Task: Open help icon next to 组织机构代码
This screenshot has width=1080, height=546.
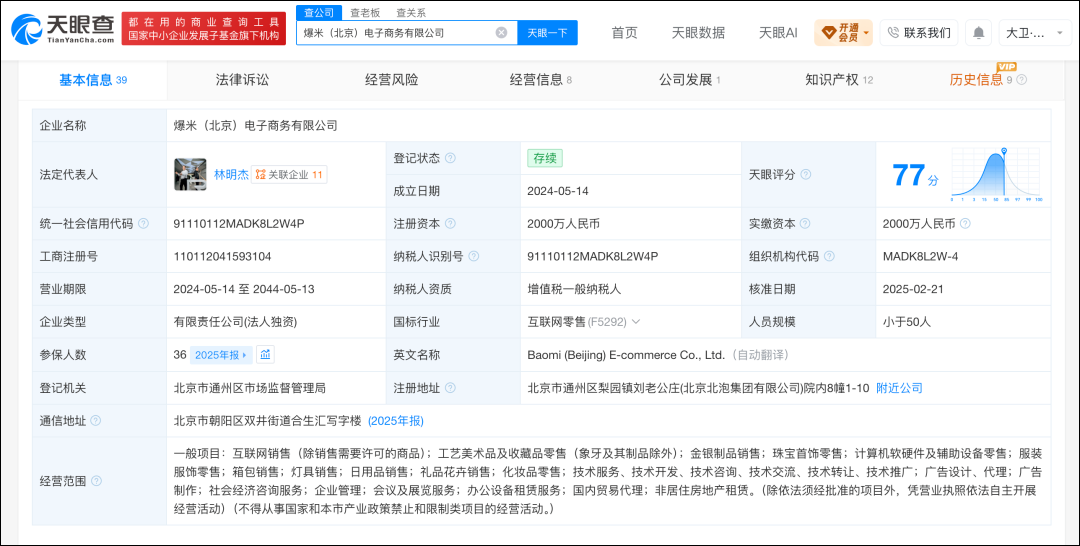Action: pos(829,256)
